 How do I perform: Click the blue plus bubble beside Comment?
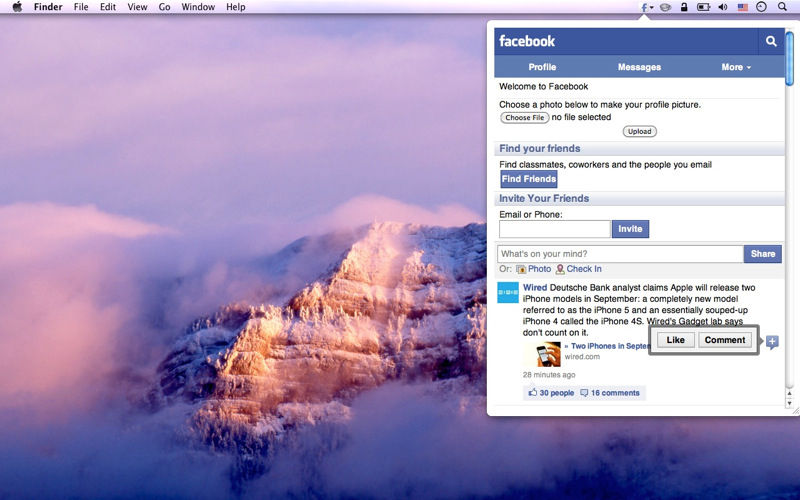click(x=772, y=342)
